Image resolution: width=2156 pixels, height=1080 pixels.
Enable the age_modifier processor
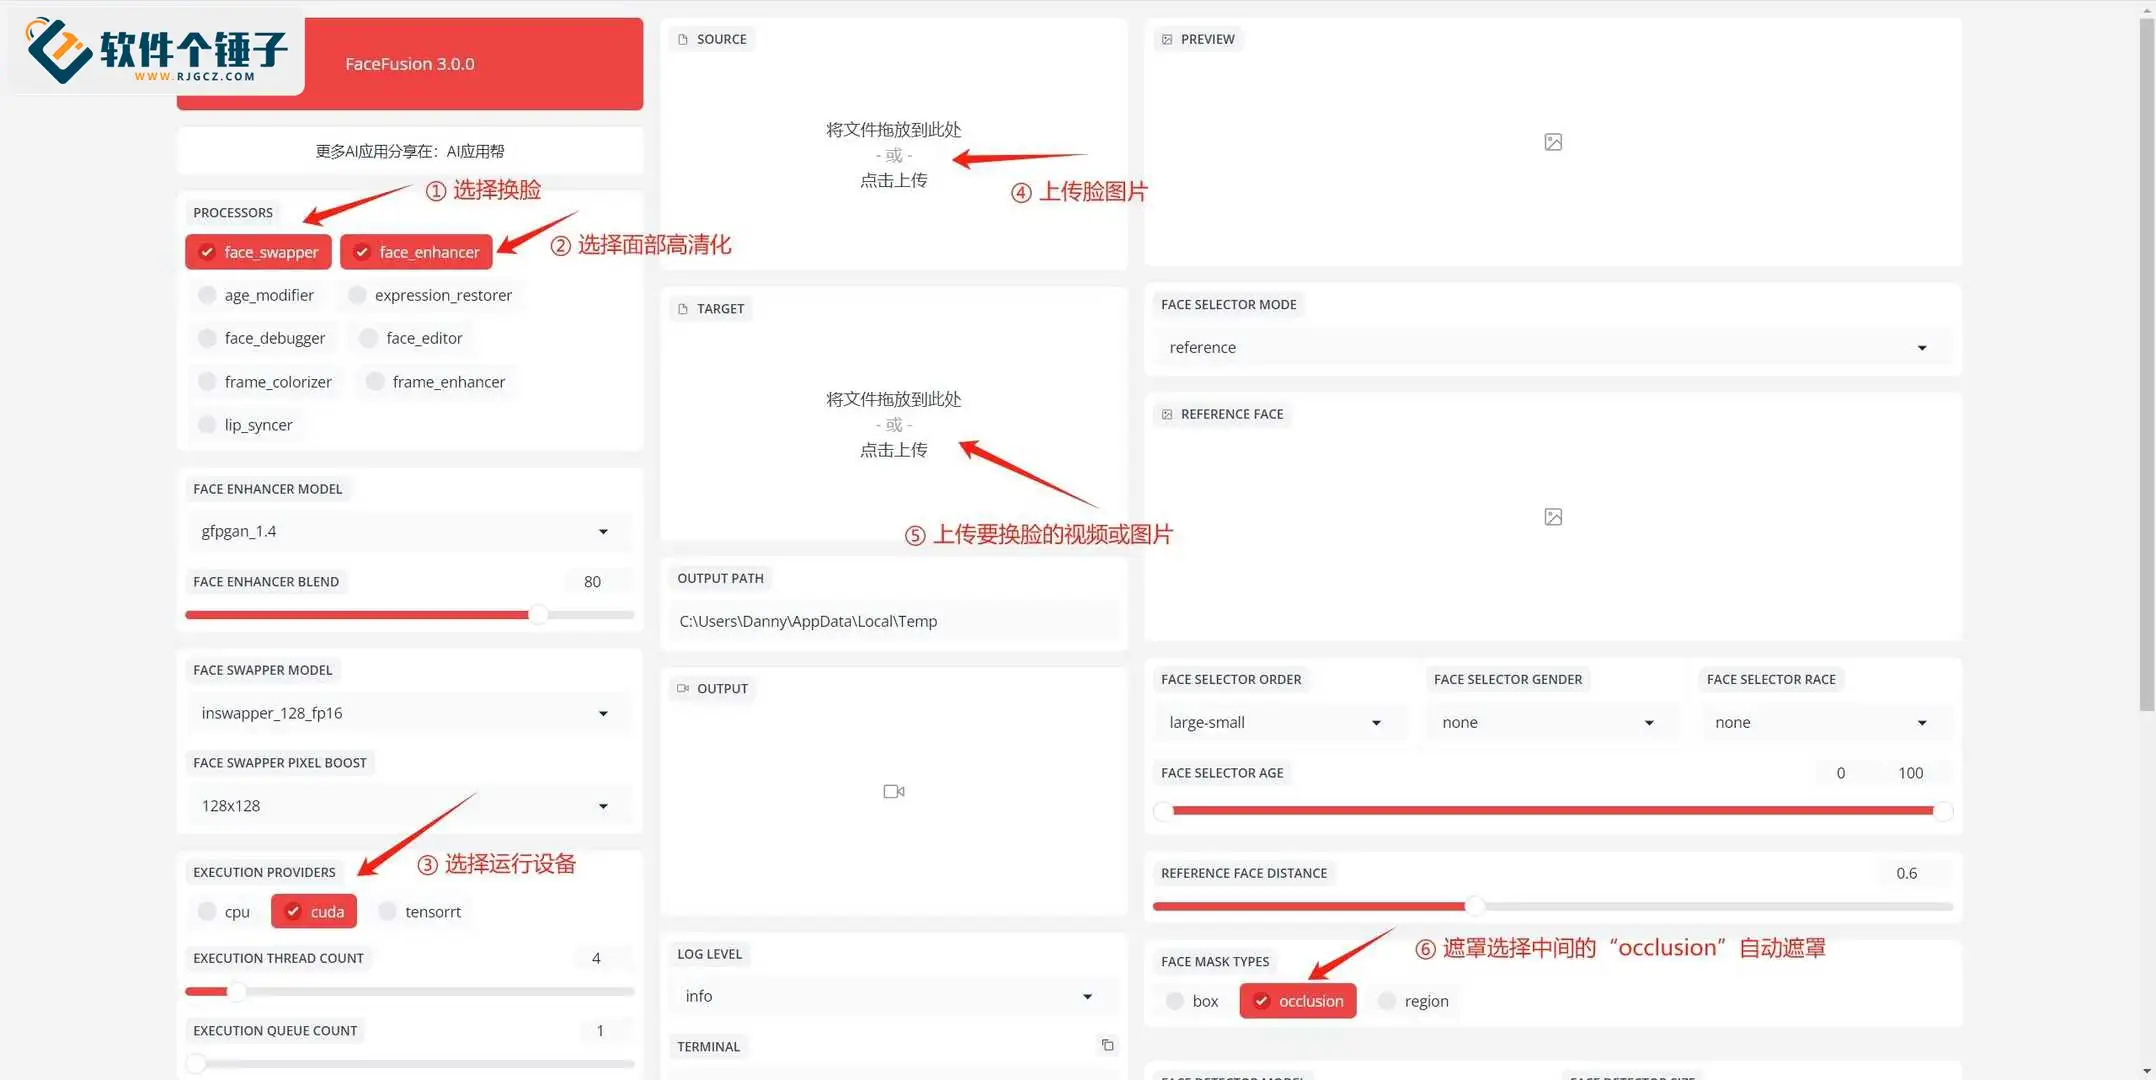point(256,295)
